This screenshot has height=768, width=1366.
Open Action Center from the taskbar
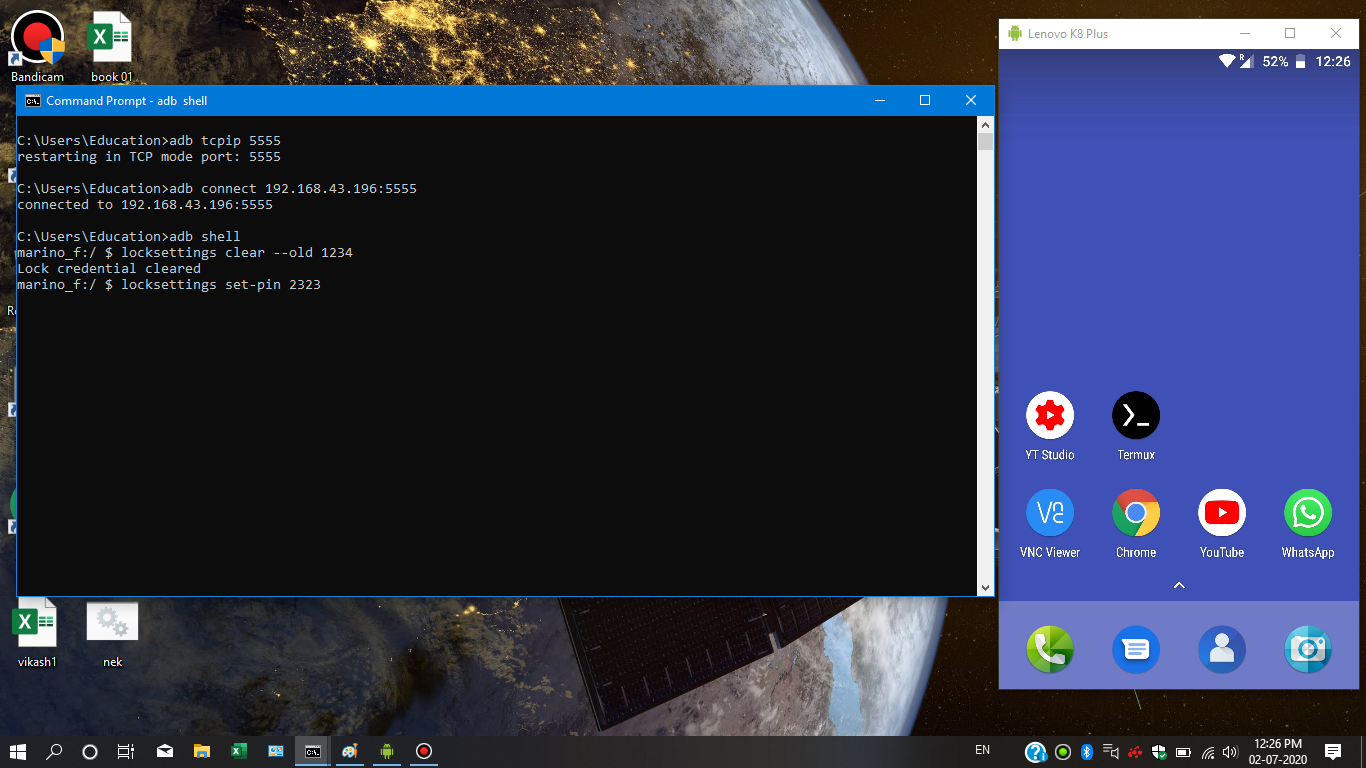pos(1334,751)
